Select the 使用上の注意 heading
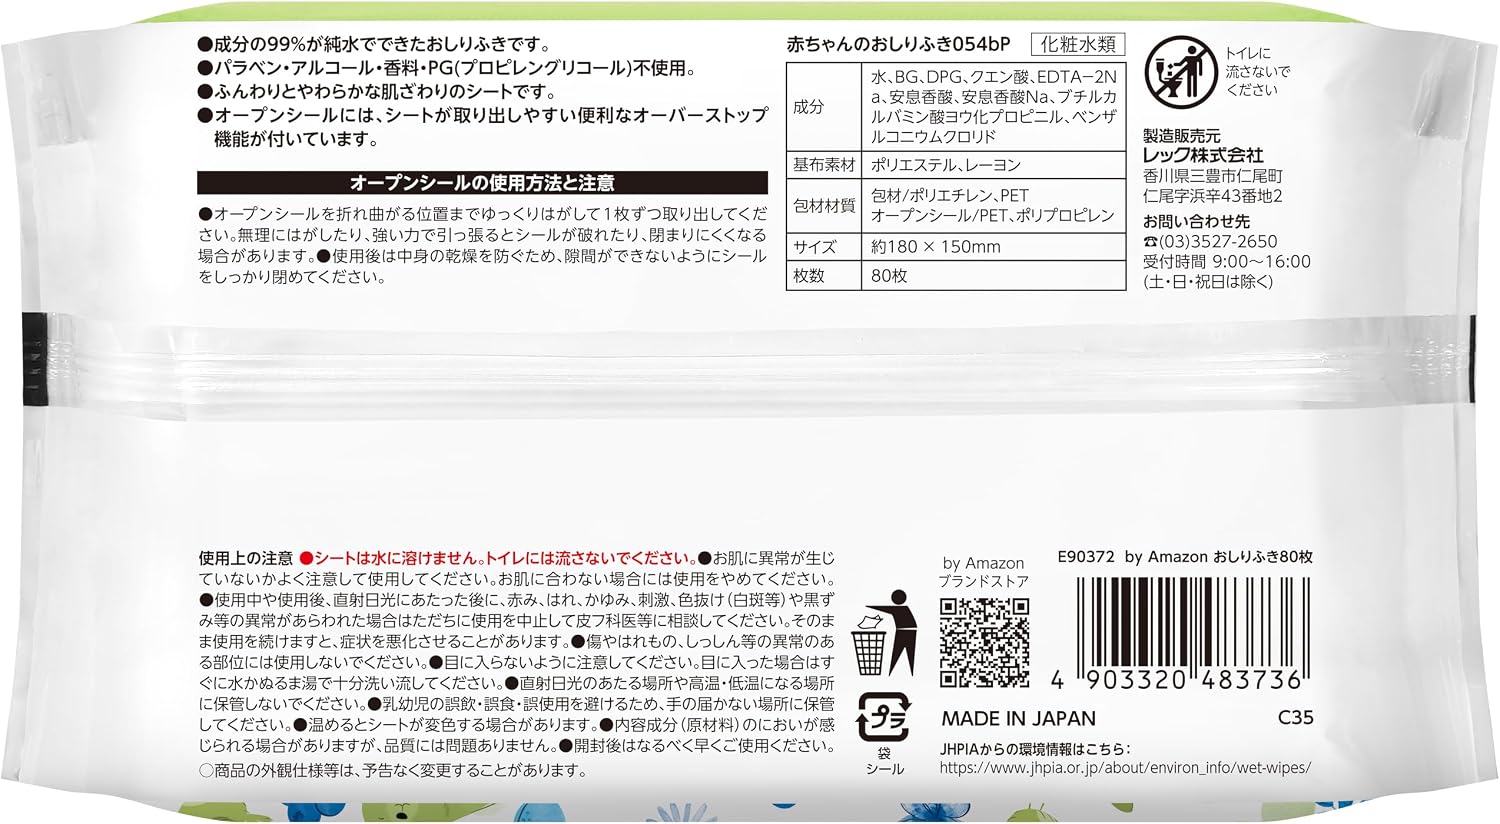This screenshot has height=824, width=1500. (x=245, y=558)
